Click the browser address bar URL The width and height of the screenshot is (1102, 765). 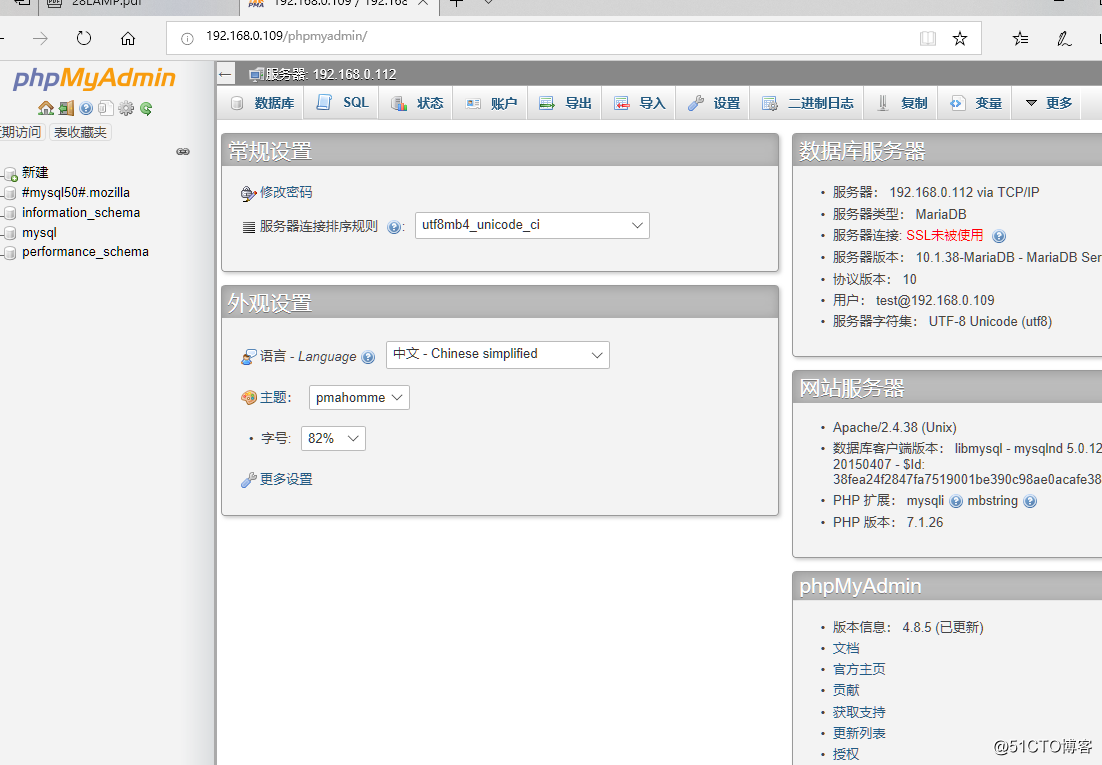286,36
